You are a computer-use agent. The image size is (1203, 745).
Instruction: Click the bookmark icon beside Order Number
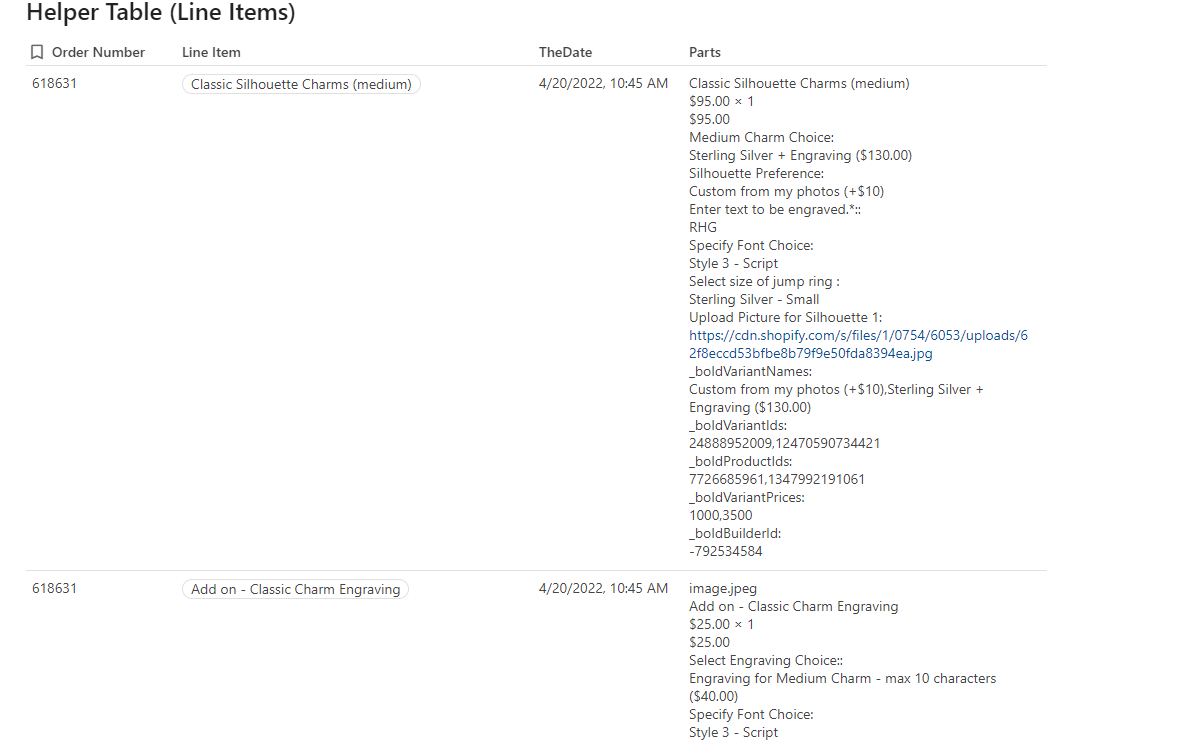point(37,52)
